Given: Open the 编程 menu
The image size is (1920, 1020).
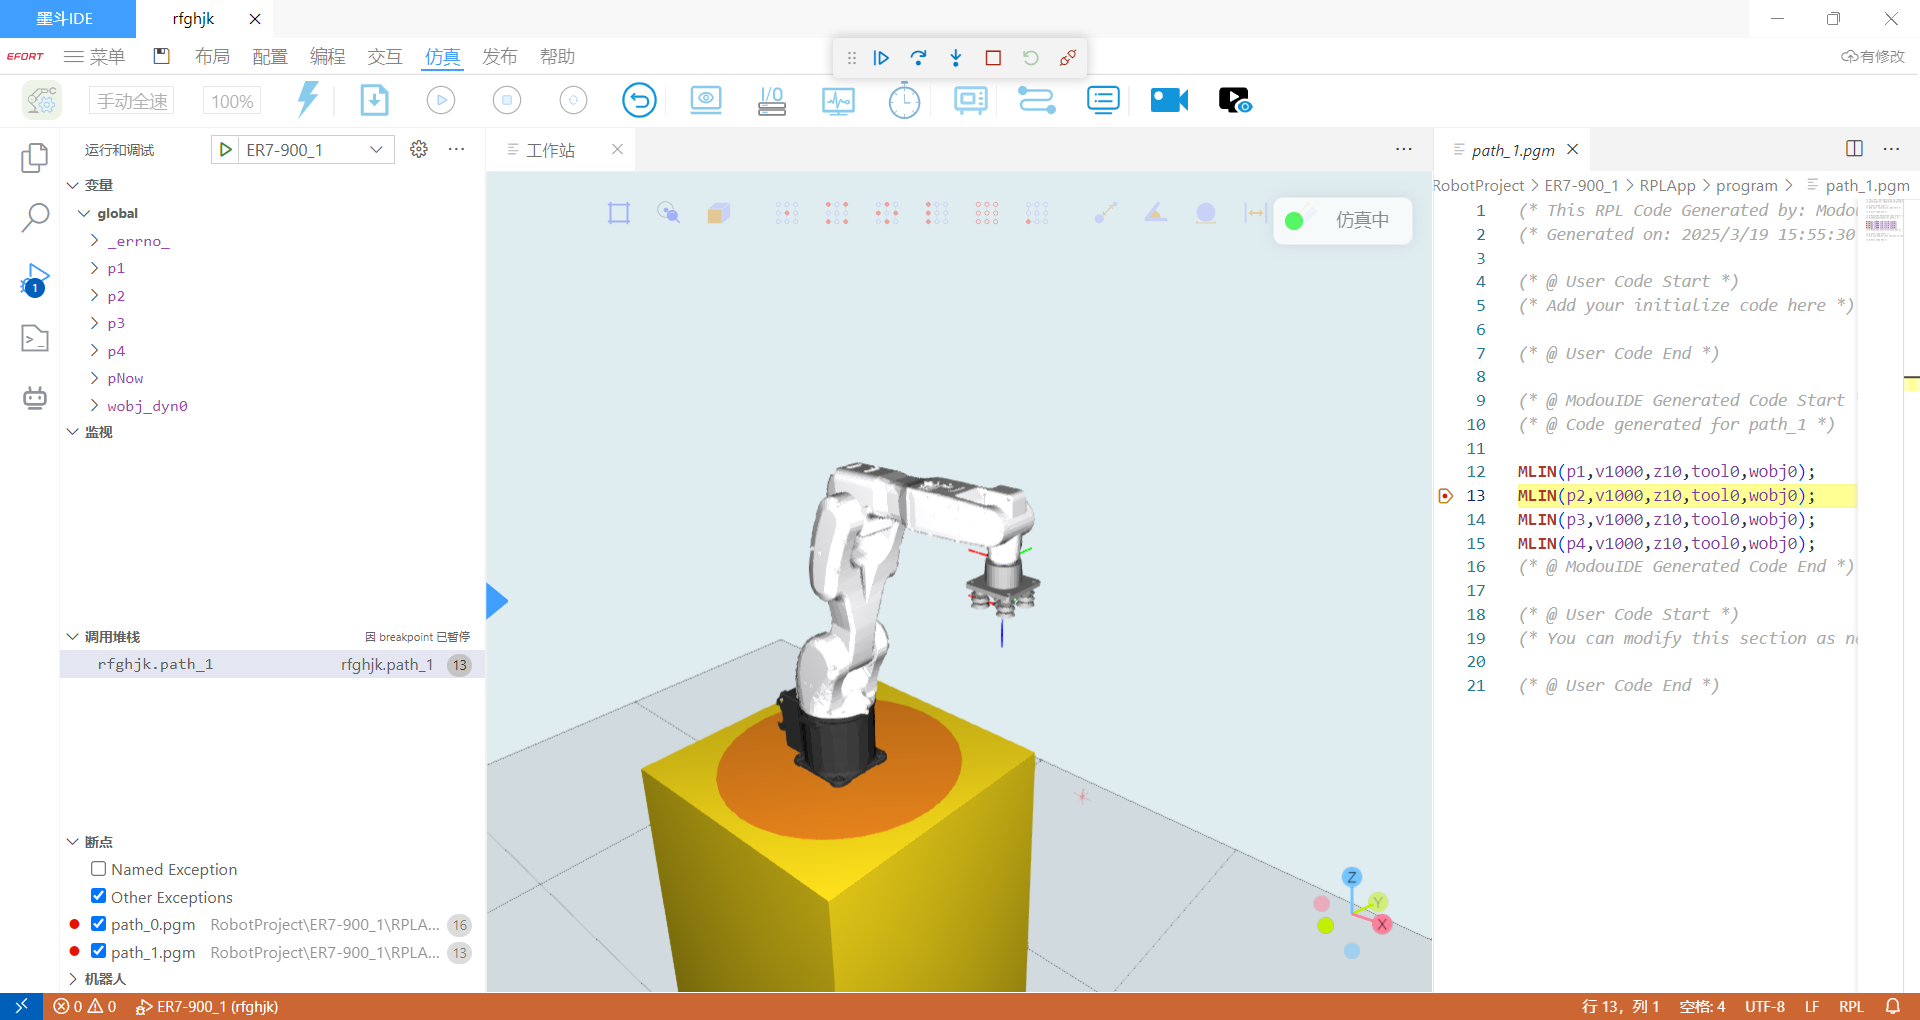Looking at the screenshot, I should (x=327, y=57).
